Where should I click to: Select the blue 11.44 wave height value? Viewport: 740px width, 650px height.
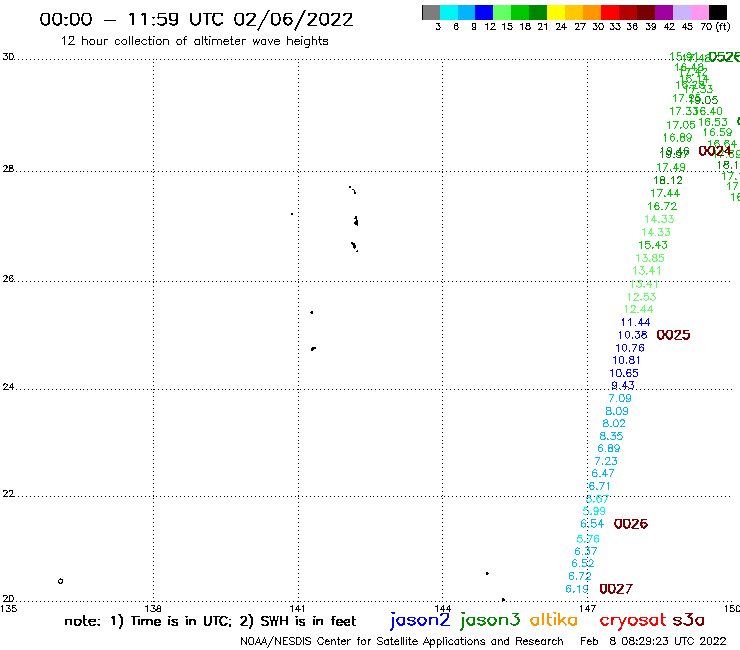point(635,322)
